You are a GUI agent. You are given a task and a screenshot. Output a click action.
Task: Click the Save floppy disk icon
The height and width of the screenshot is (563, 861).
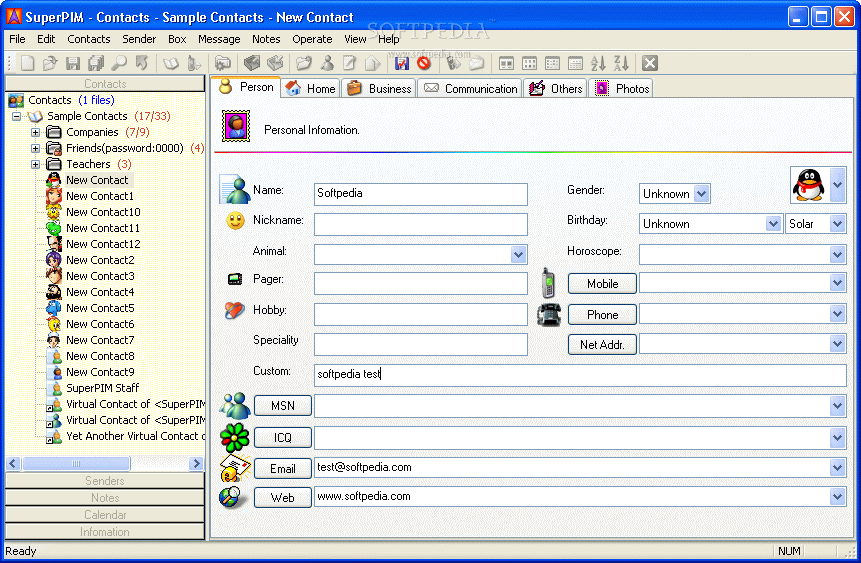[73, 63]
